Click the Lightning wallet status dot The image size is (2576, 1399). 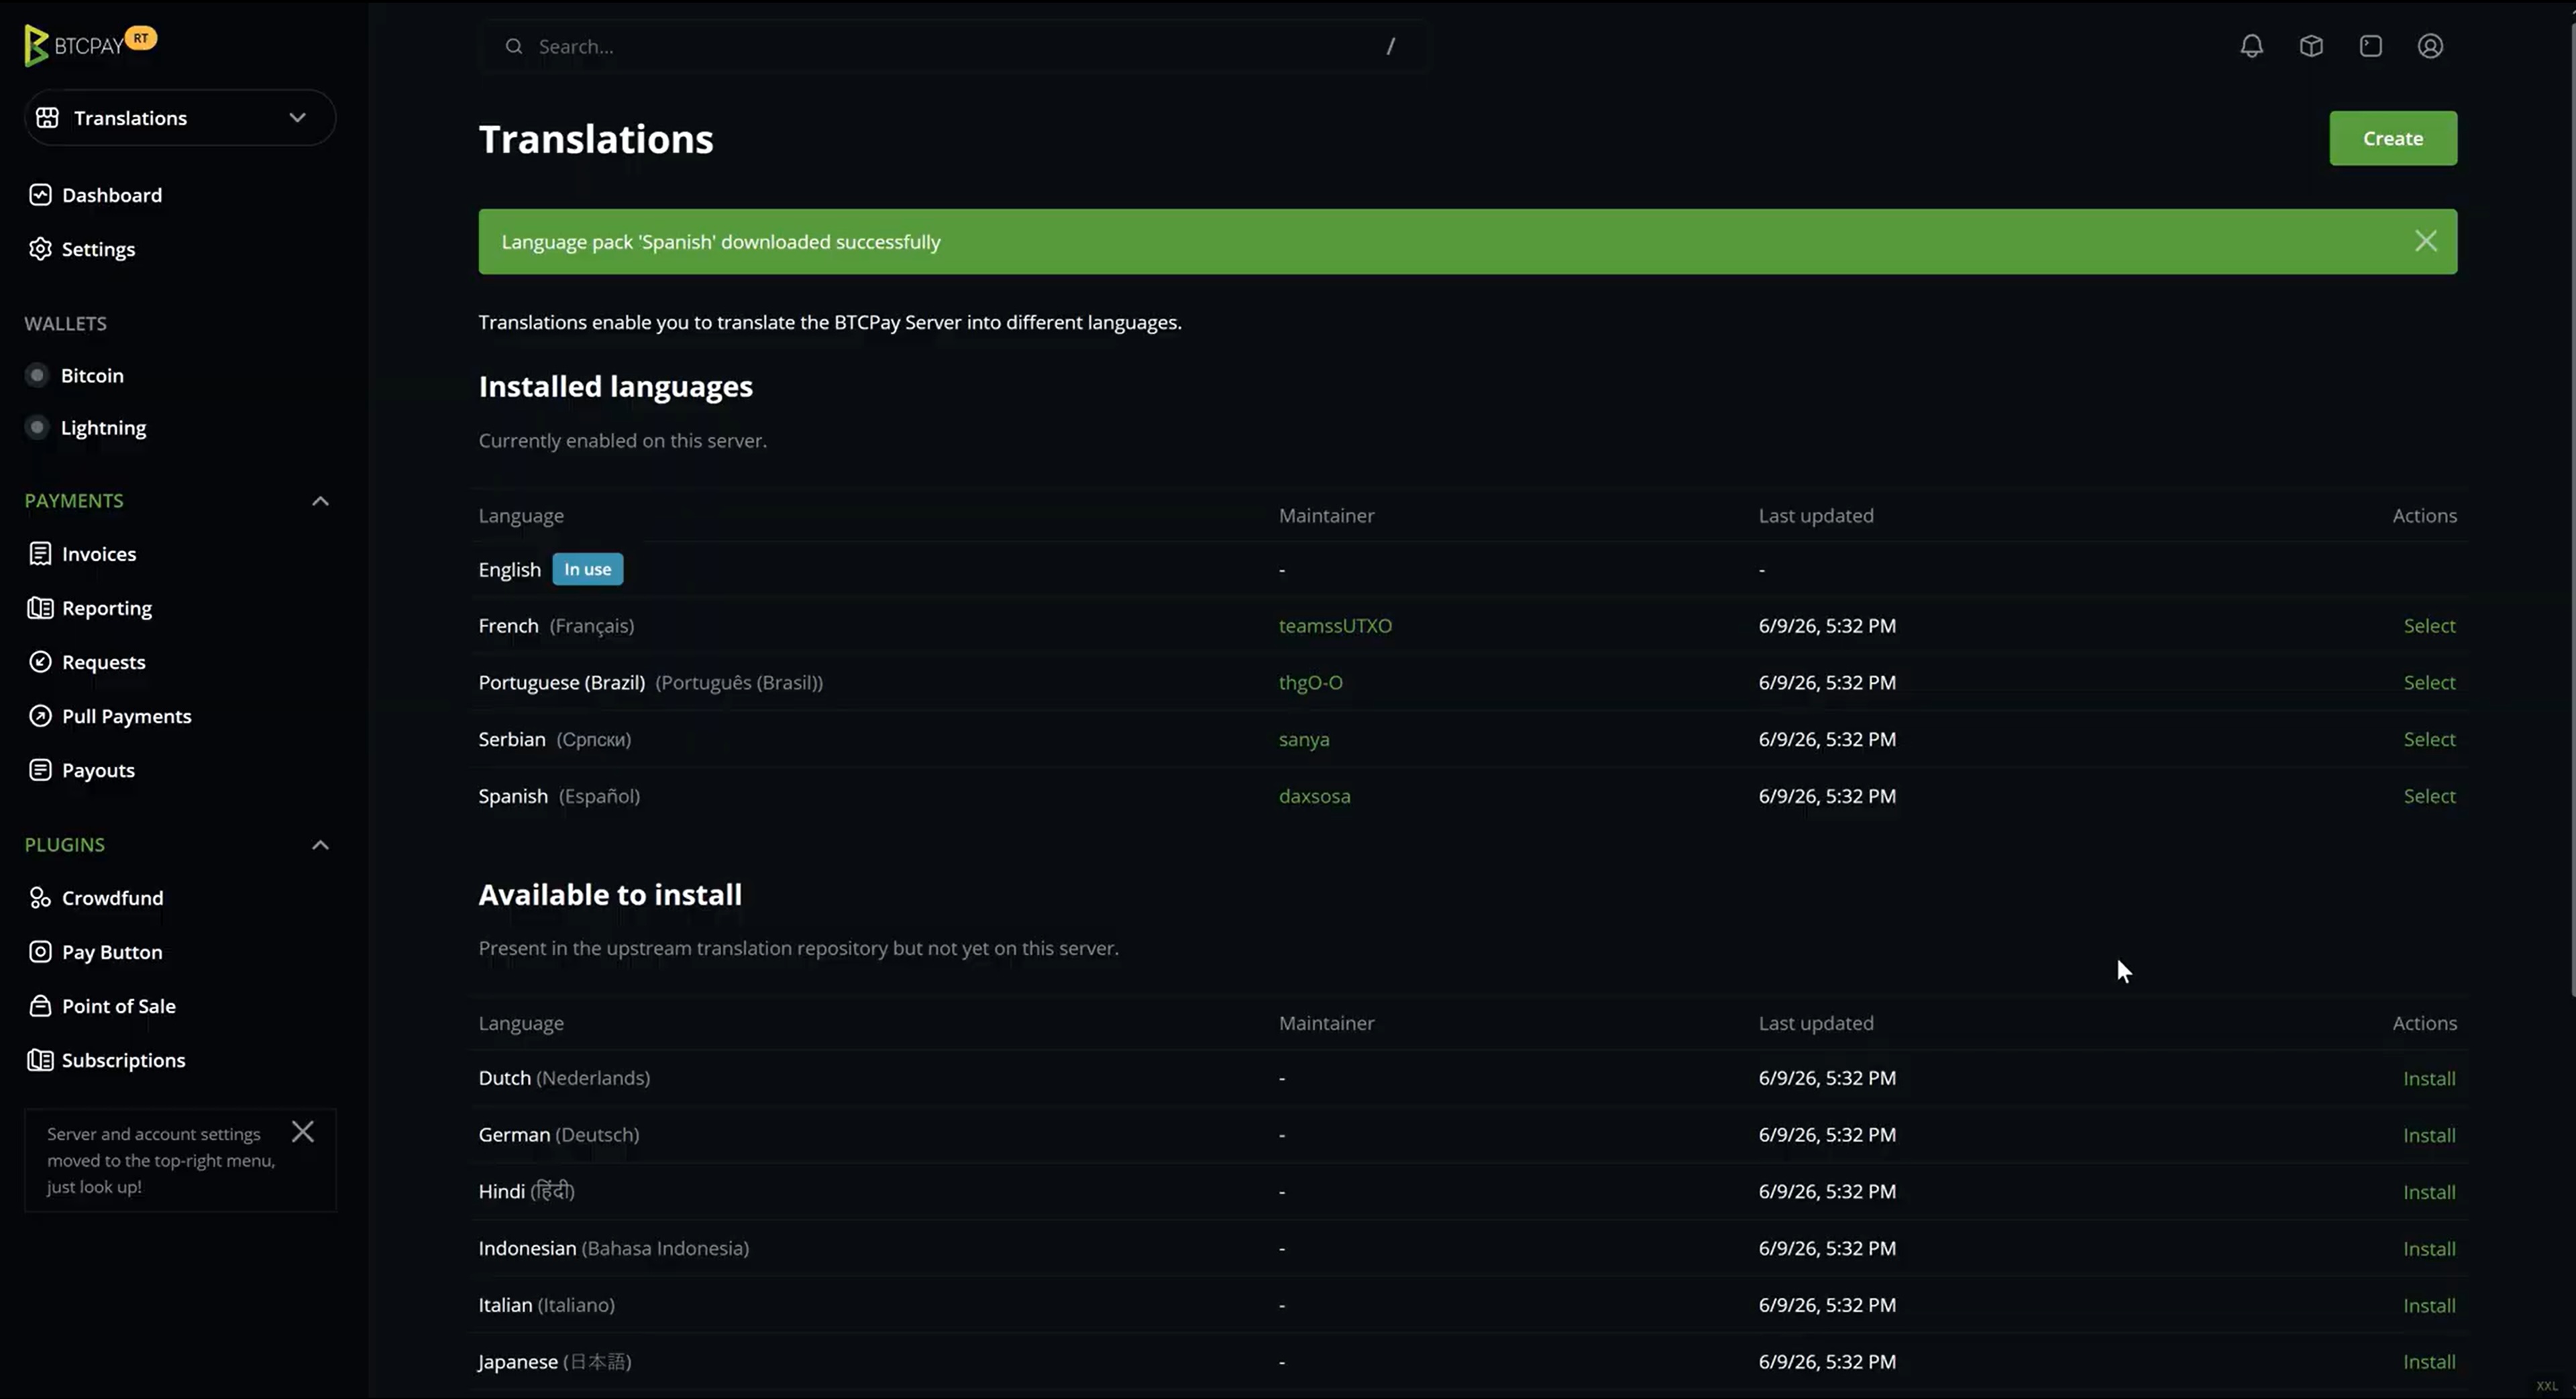point(37,427)
